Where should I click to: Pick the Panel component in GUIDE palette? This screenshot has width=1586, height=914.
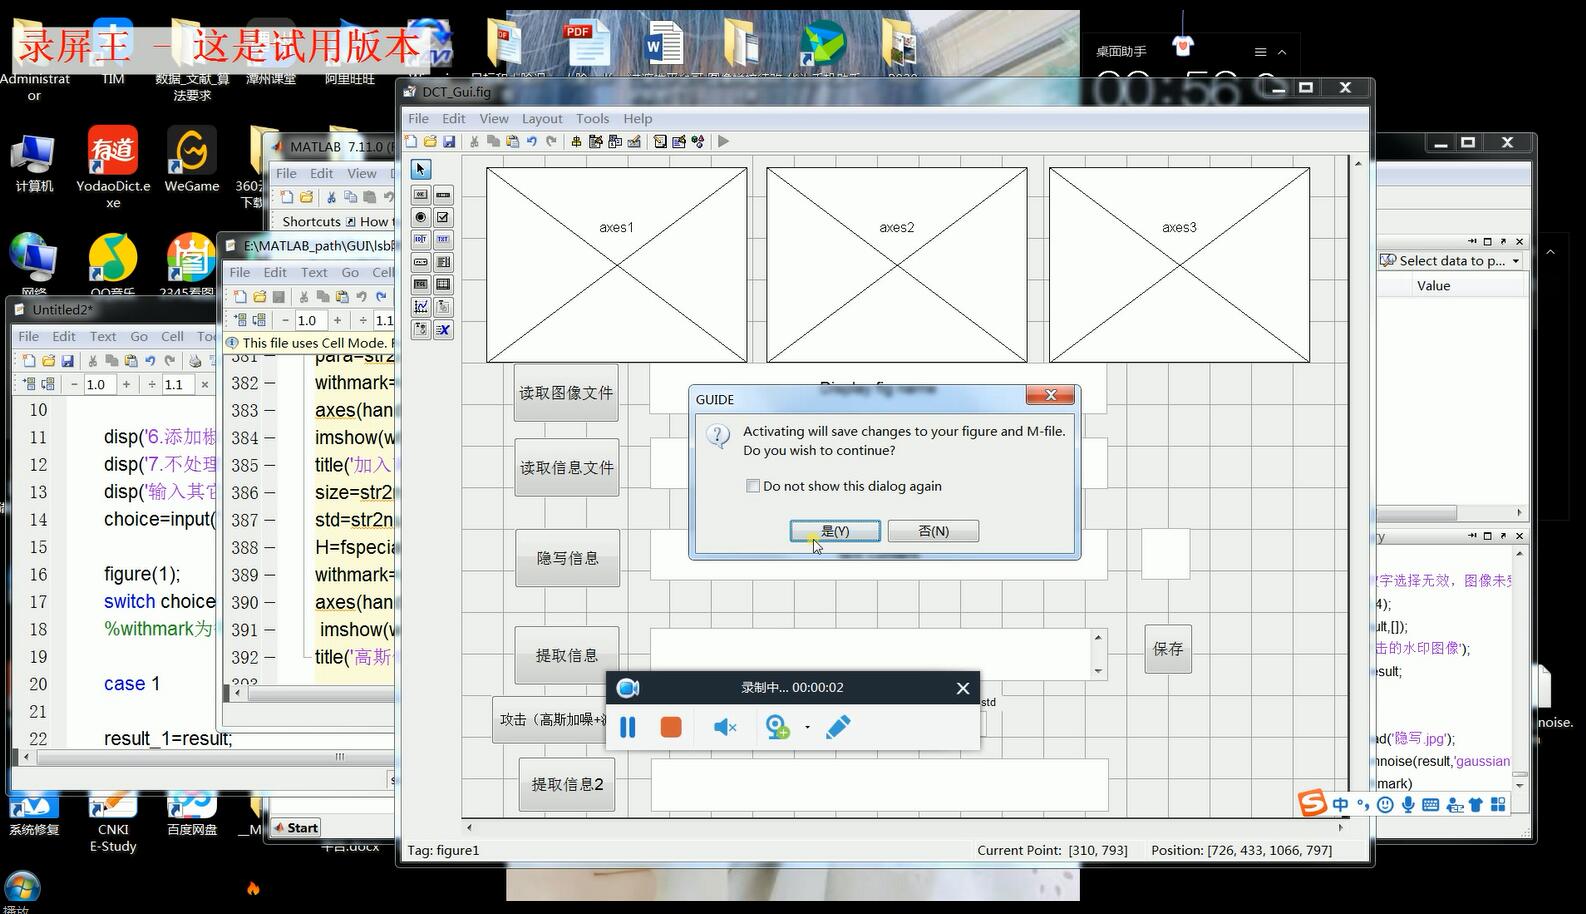[x=443, y=307]
